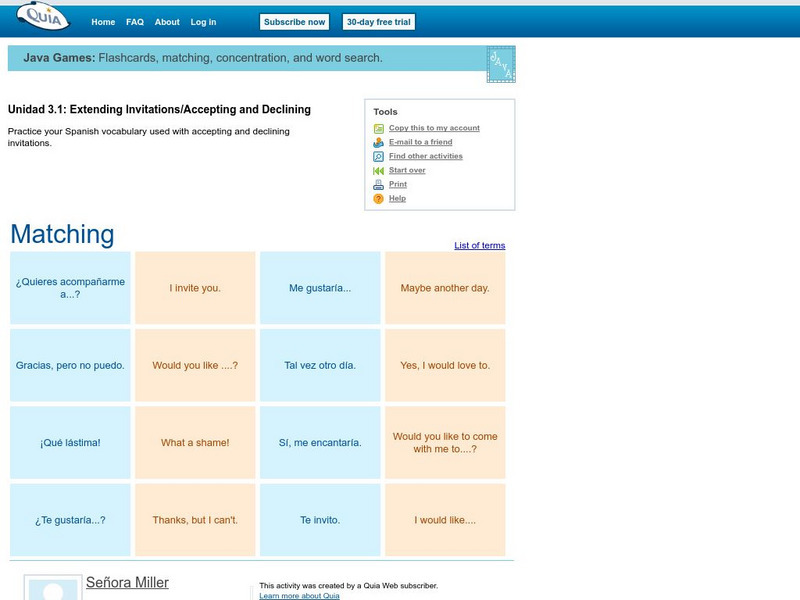Select the 'Maybe another day.' matching card
Screen dimensions: 800x600
(446, 287)
